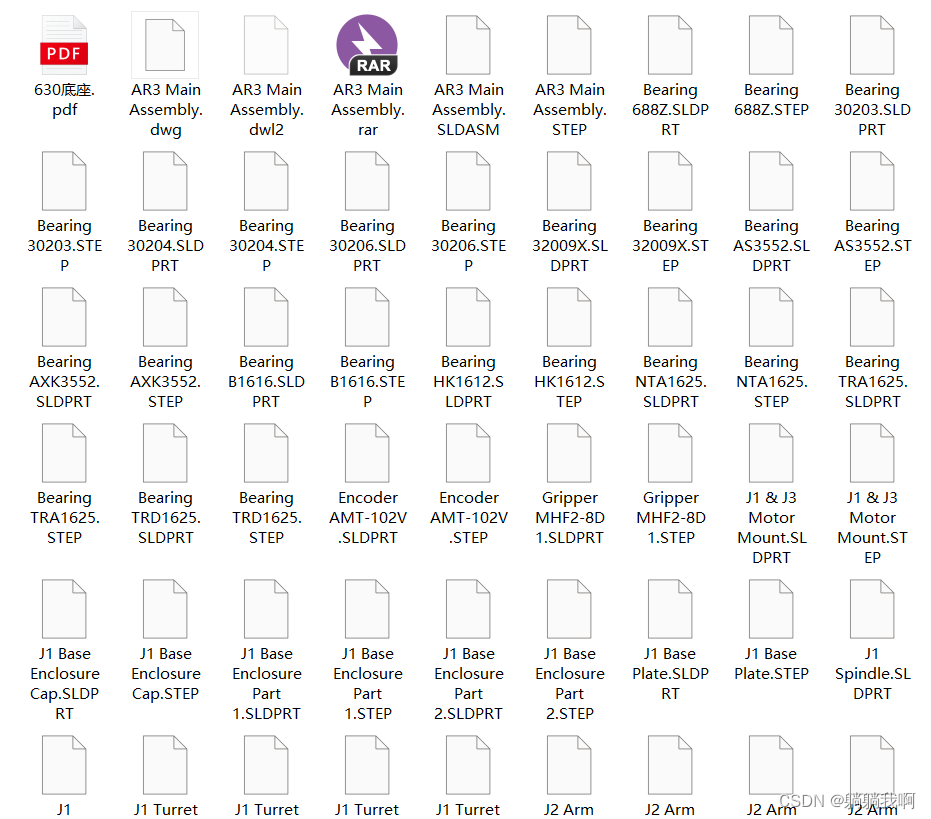Select the J1 Base Enclosure Part 1.SLDPRT icon

[266, 609]
